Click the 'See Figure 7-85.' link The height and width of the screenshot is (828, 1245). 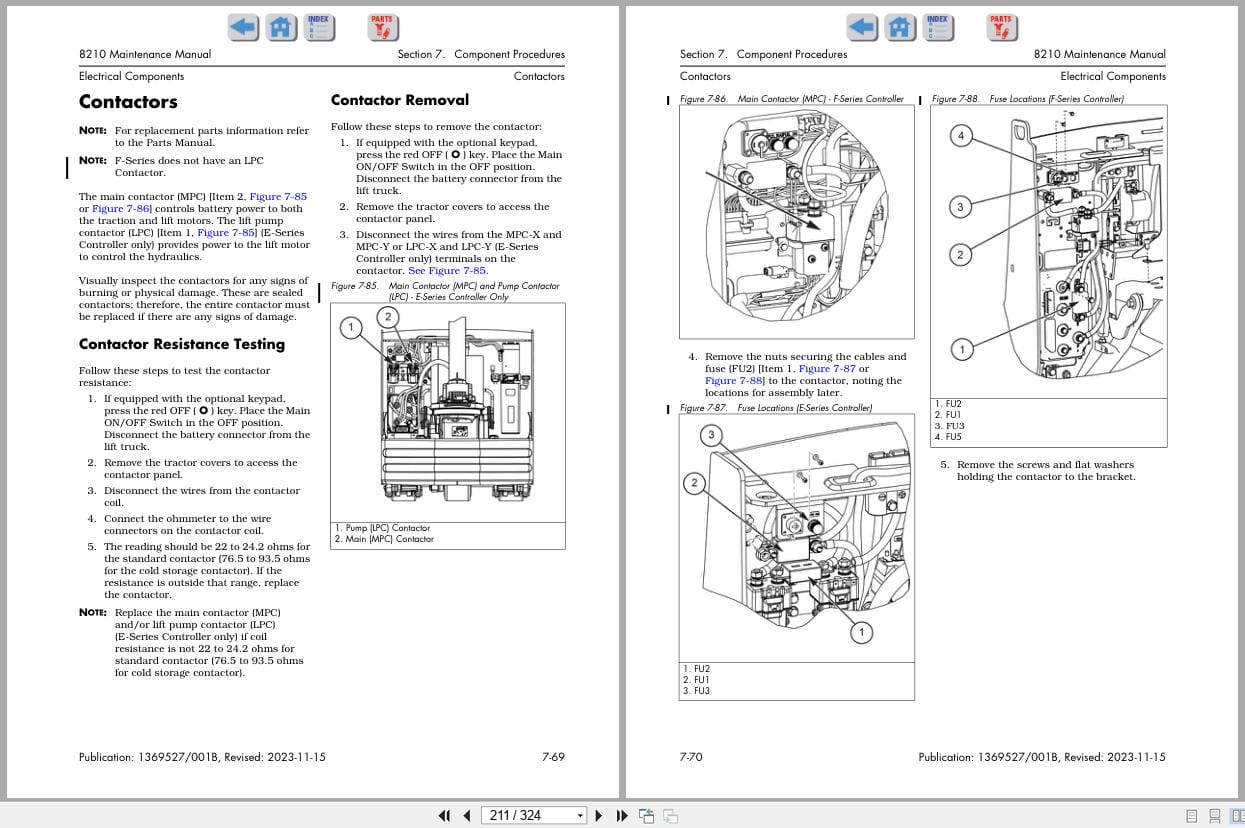point(448,271)
